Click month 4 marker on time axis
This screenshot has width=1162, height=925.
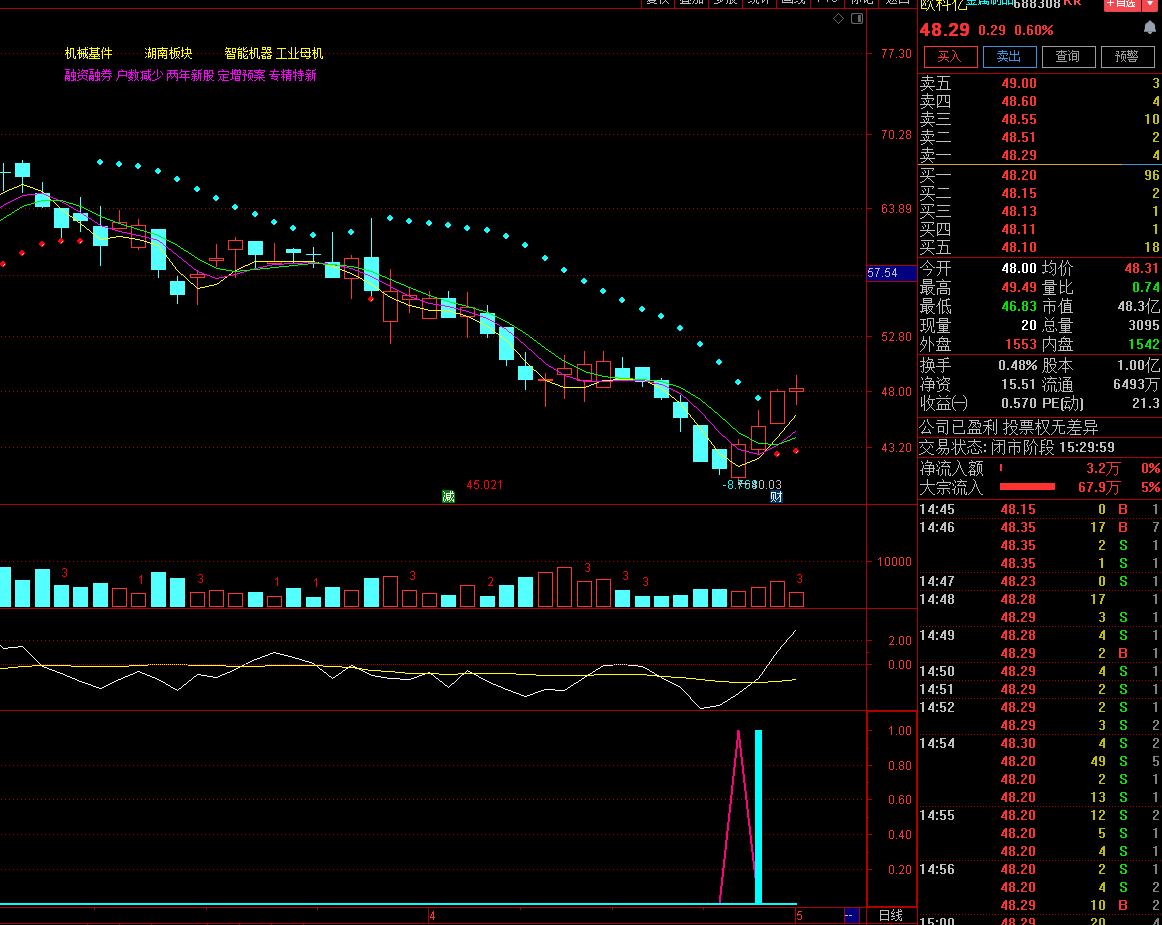point(432,916)
